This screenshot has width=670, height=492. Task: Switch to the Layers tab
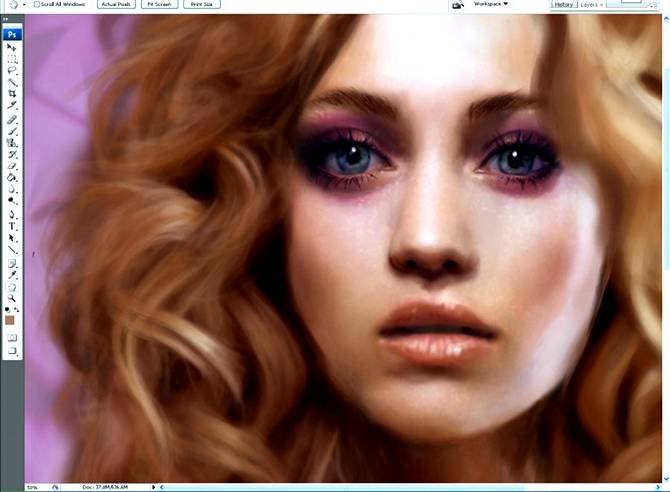pos(590,4)
